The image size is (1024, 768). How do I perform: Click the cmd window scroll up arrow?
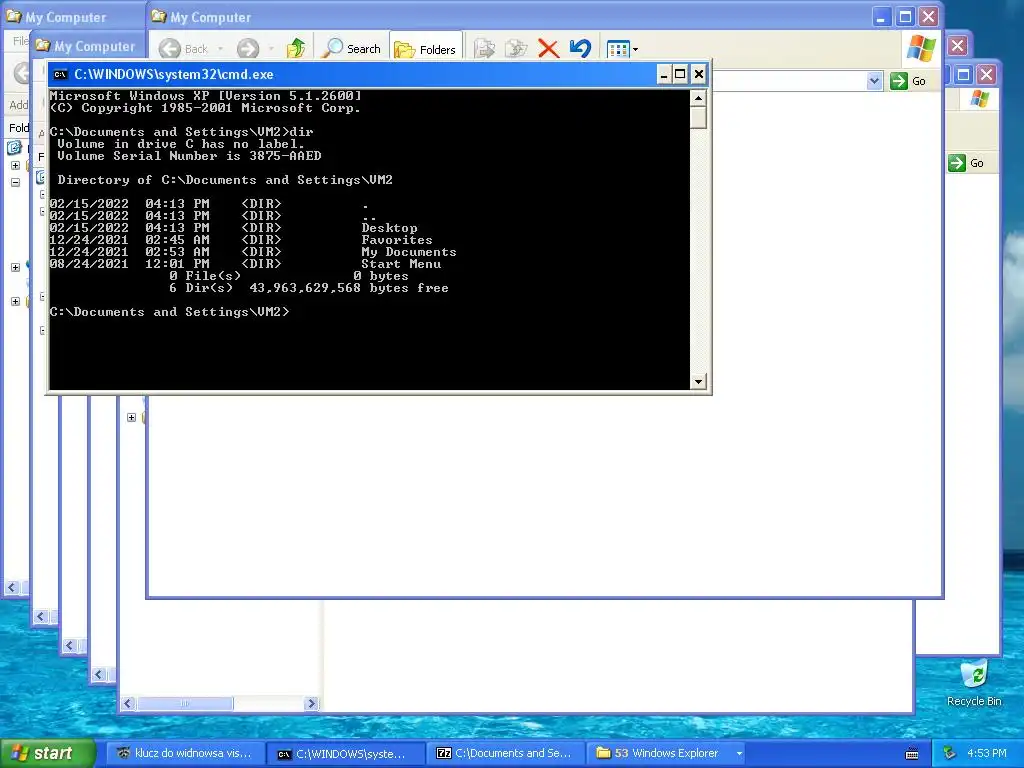tap(698, 99)
